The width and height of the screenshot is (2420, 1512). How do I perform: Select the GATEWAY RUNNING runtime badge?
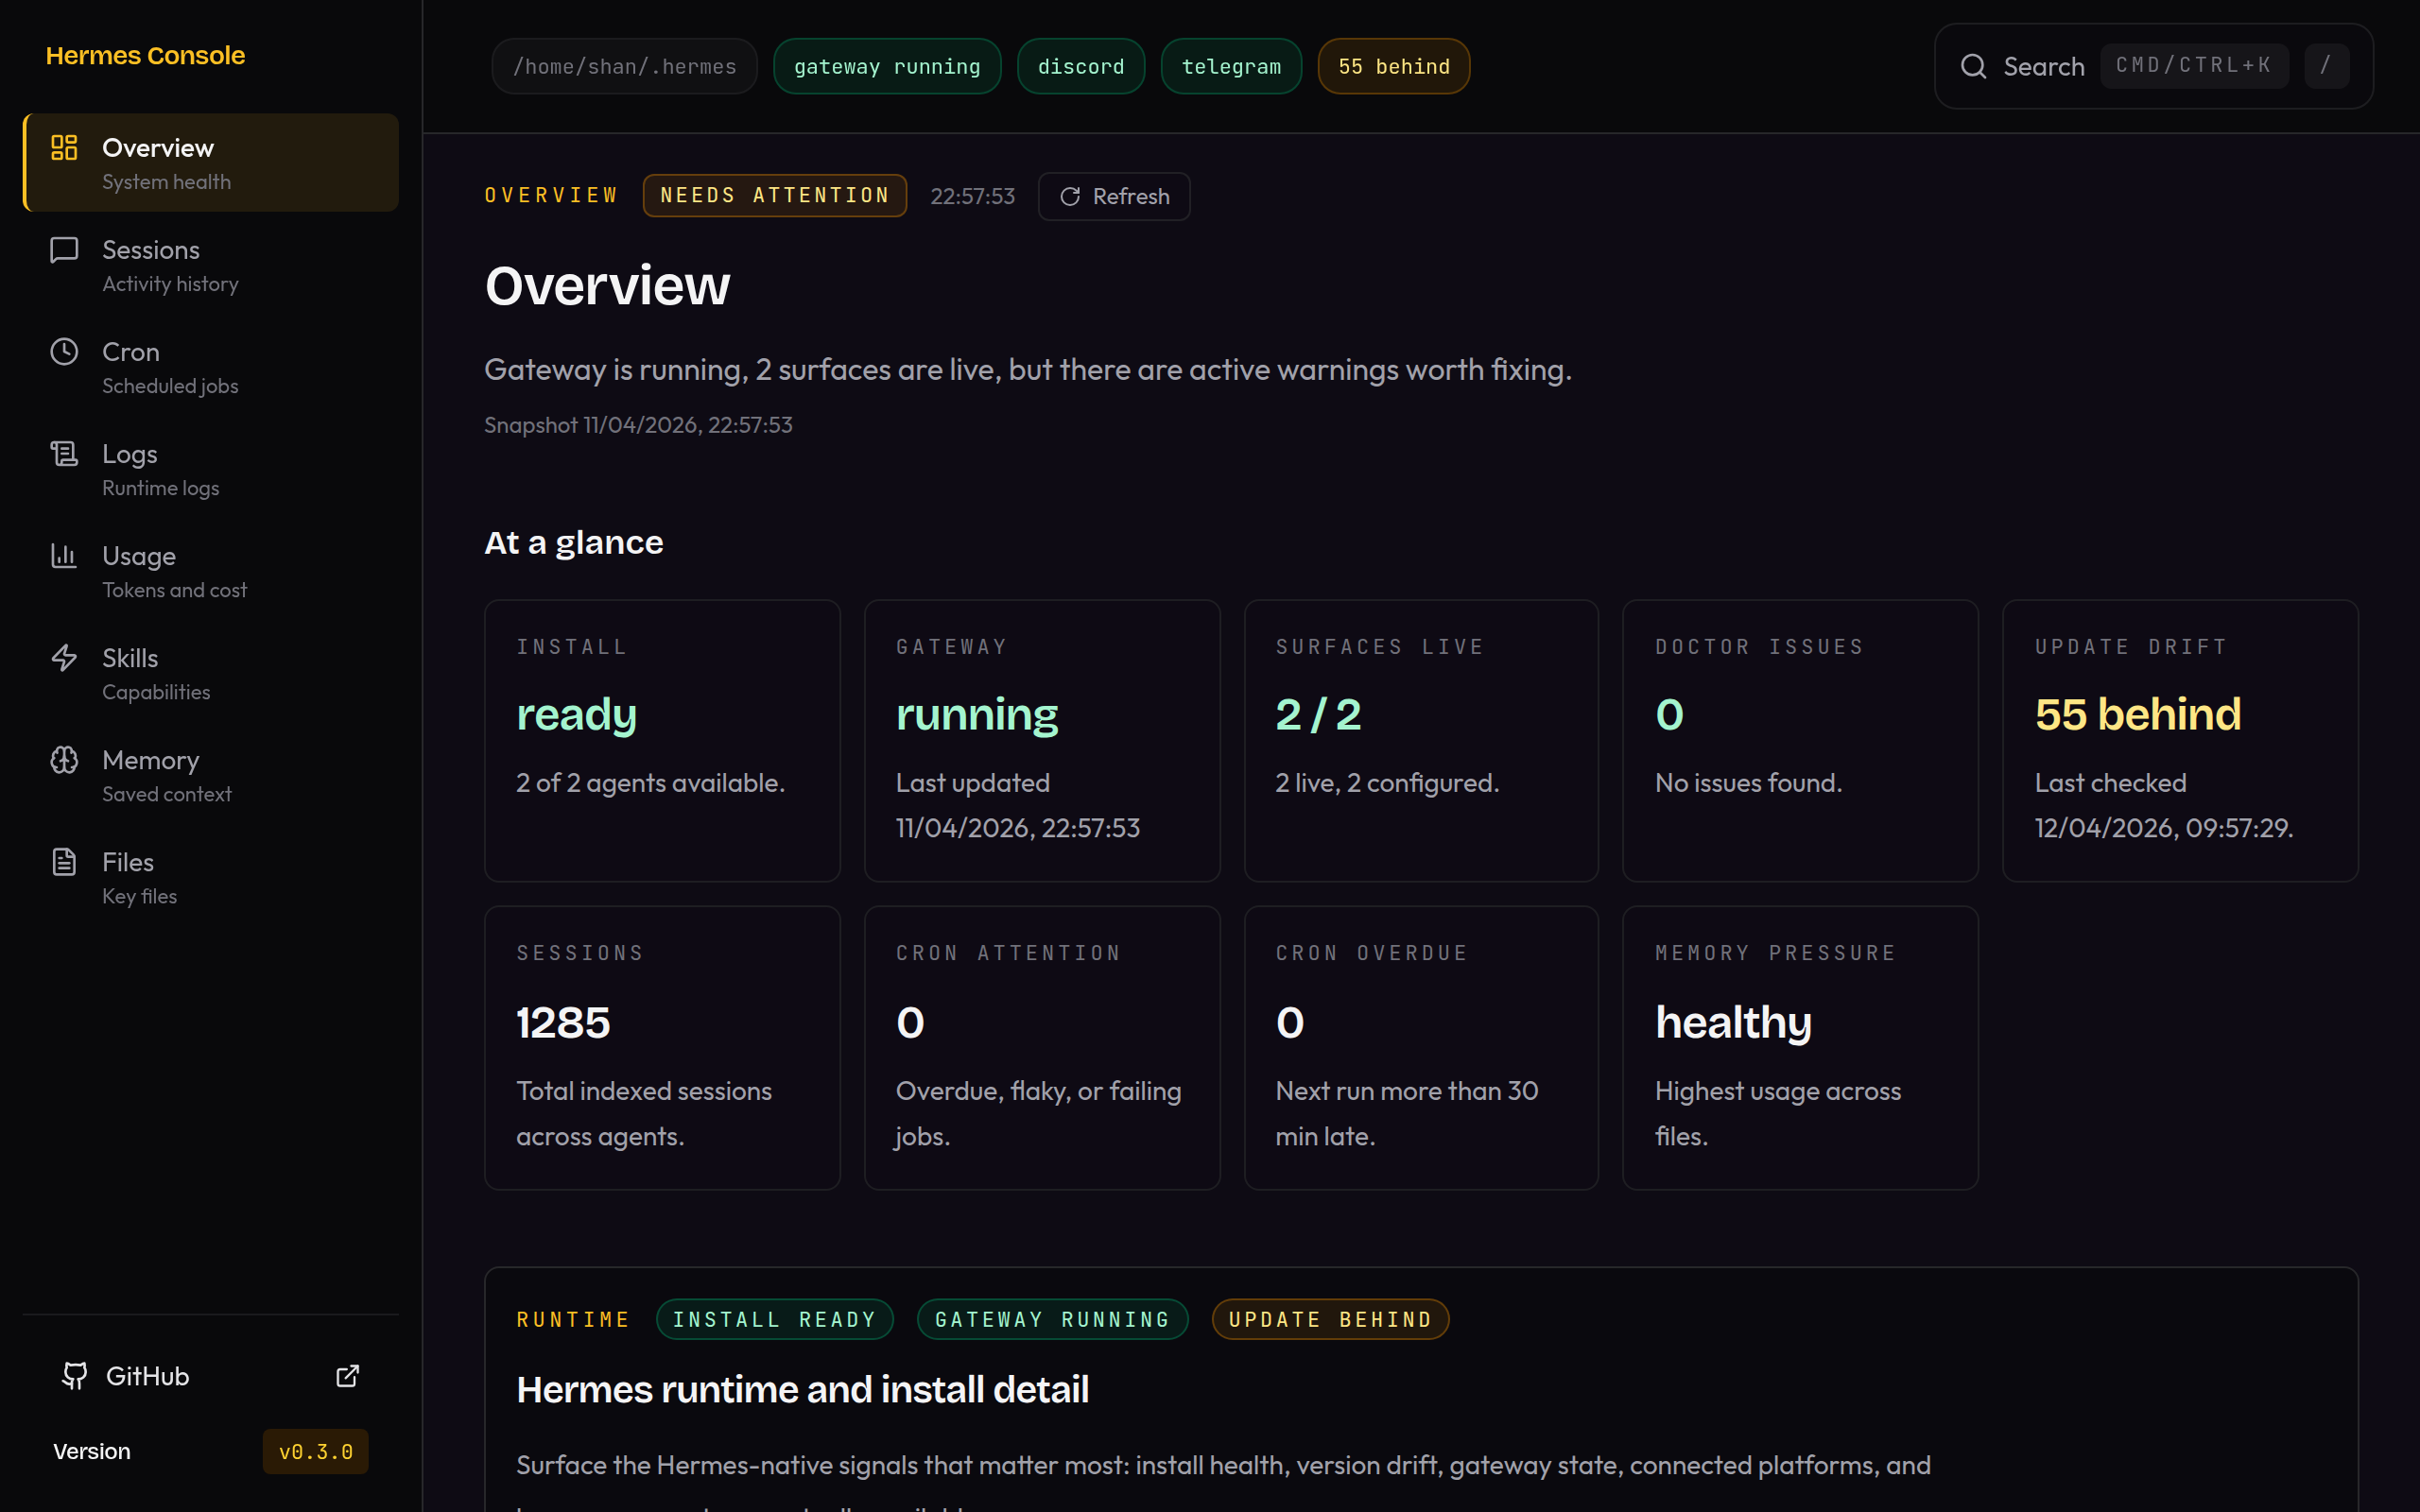(1051, 1318)
